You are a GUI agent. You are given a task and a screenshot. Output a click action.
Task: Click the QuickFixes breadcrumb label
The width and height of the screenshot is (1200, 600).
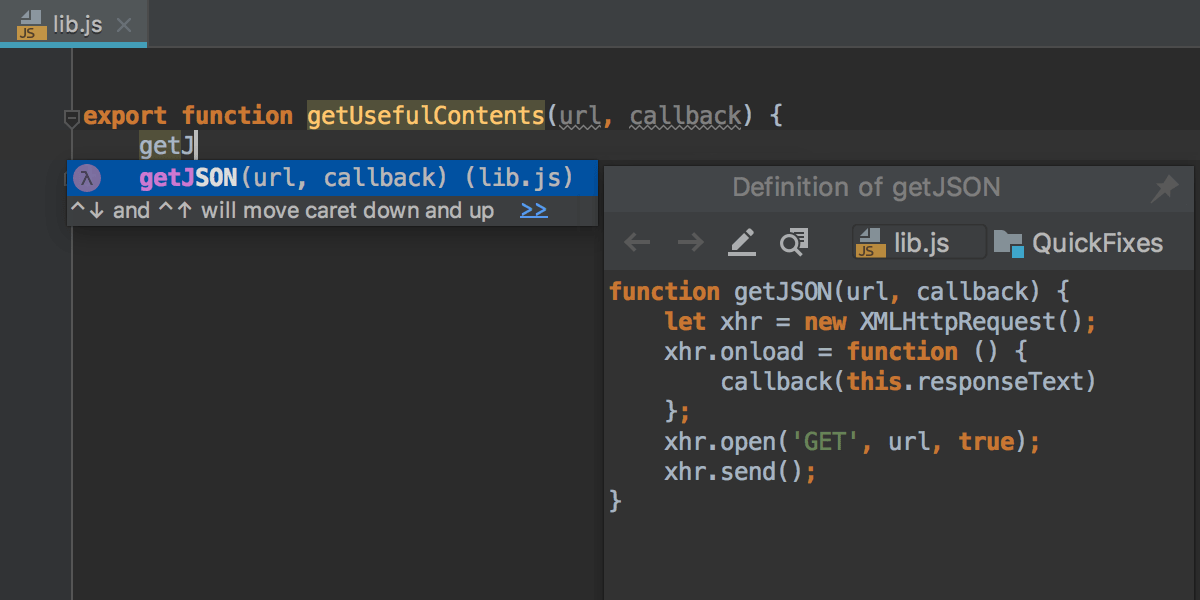point(1097,242)
